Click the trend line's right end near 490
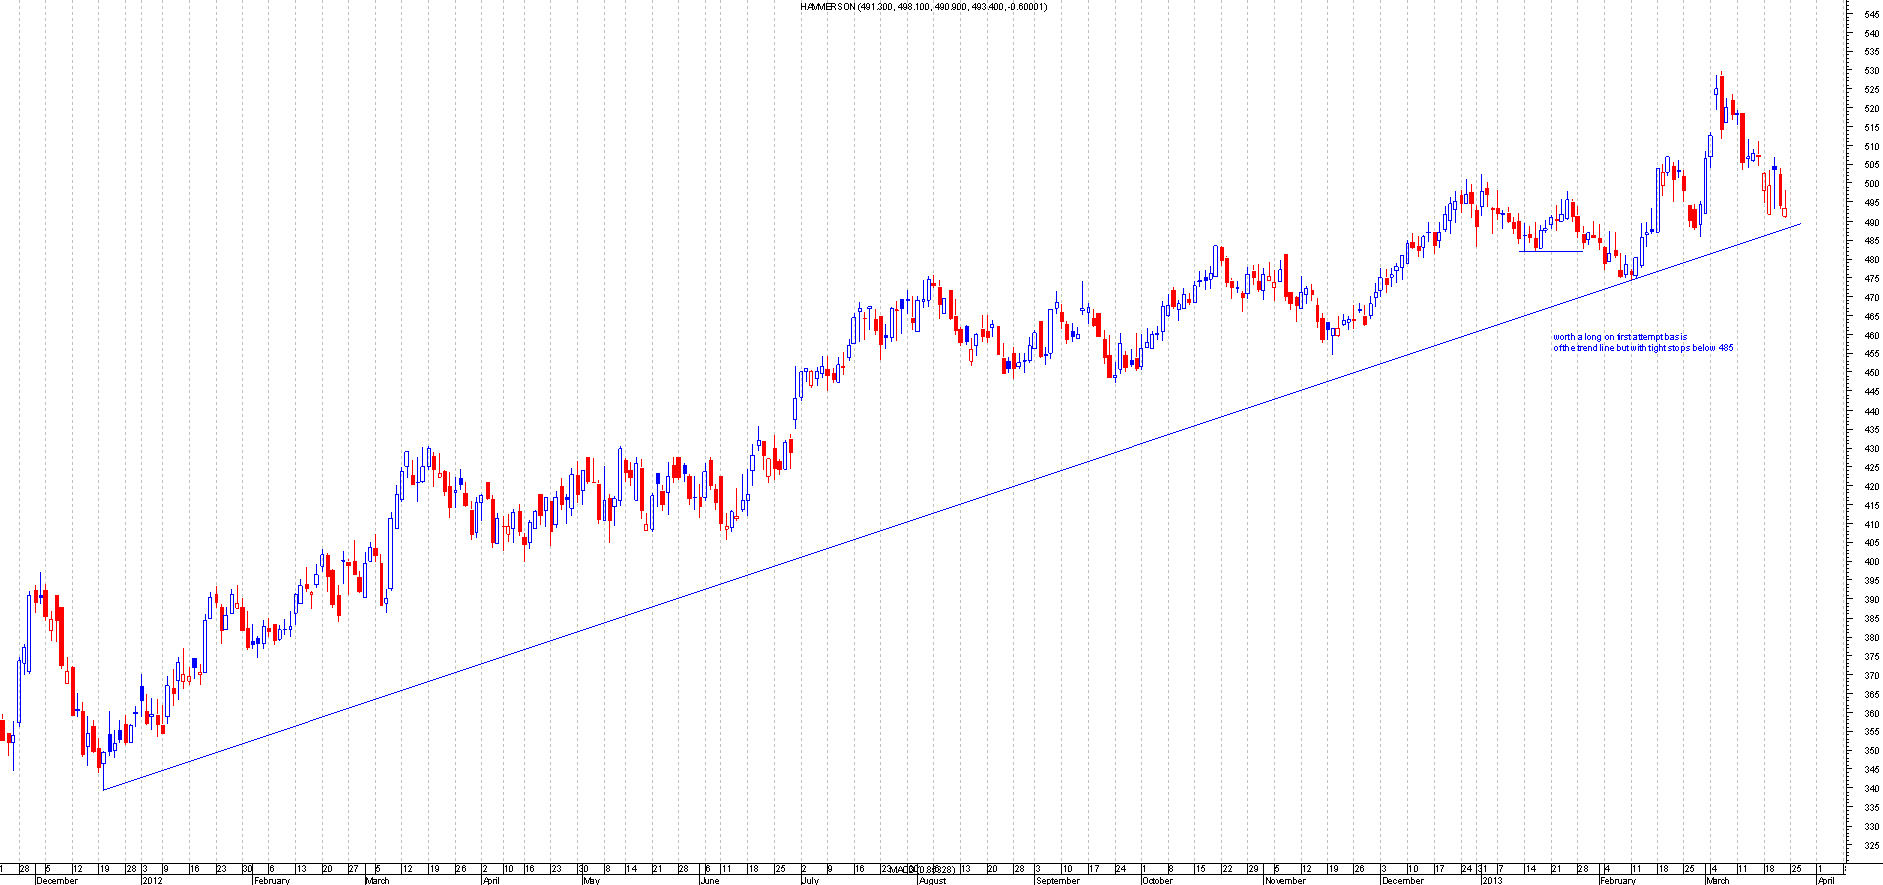 click(x=1799, y=224)
